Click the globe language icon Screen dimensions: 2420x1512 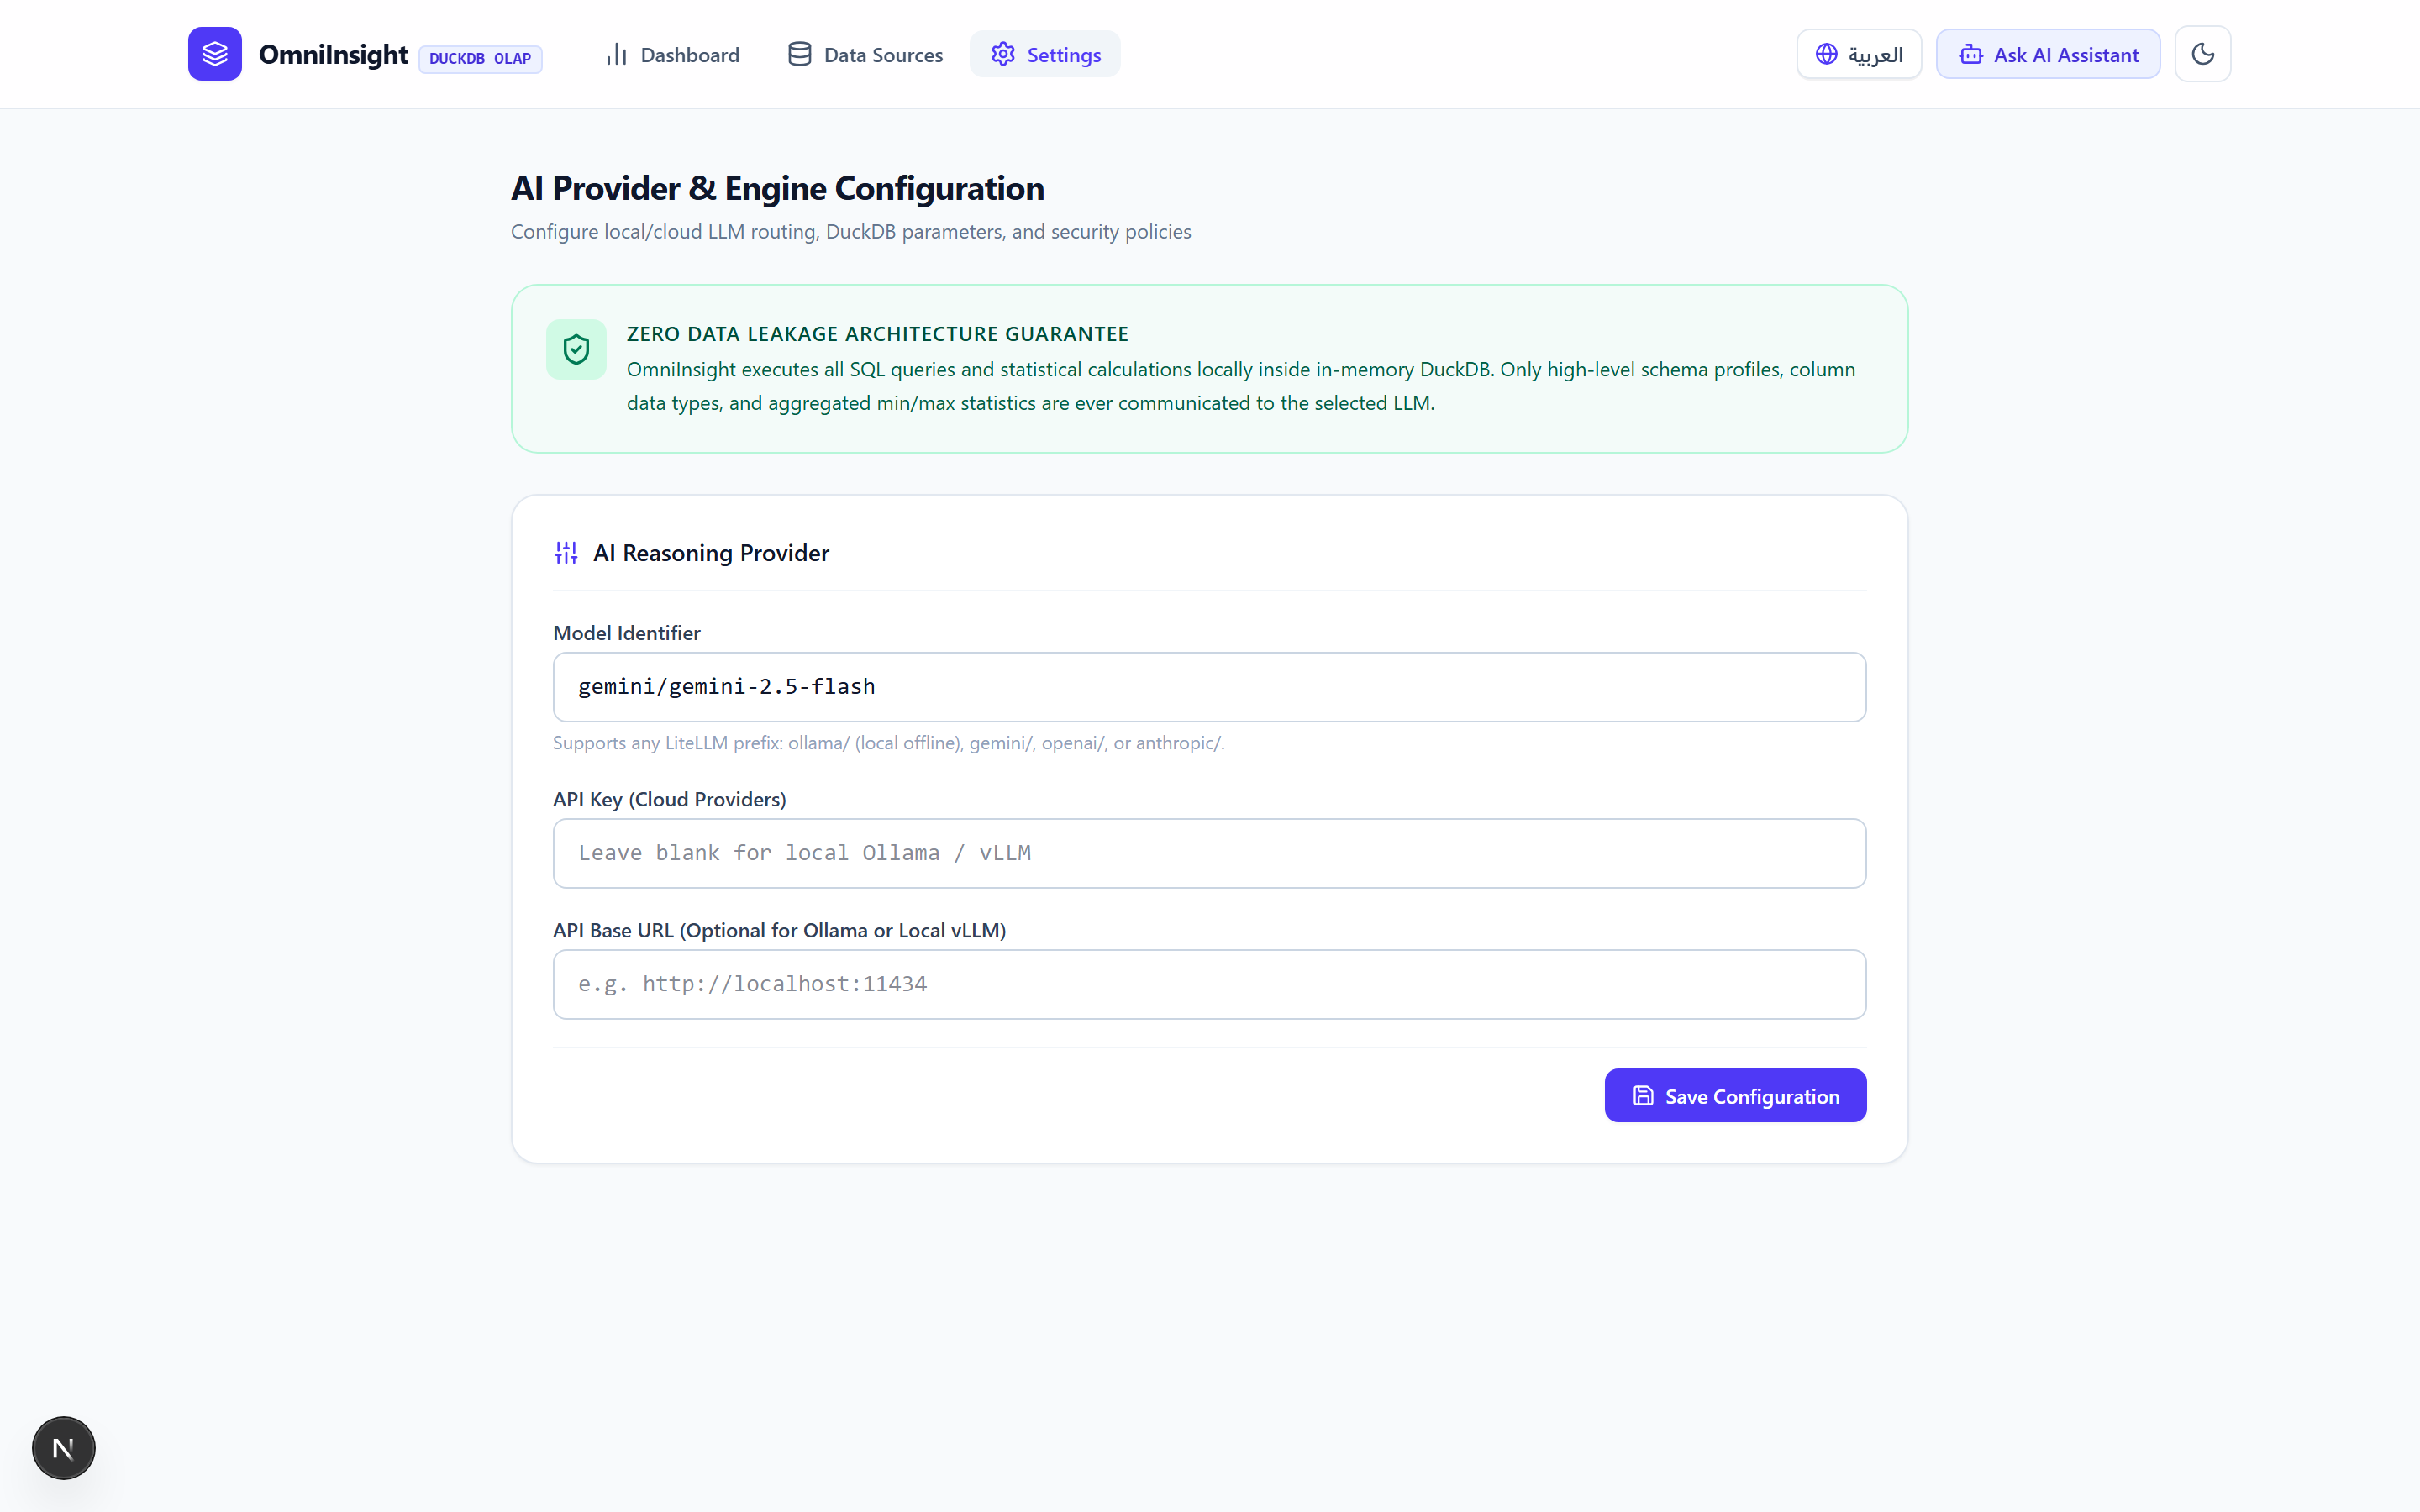pyautogui.click(x=1826, y=54)
